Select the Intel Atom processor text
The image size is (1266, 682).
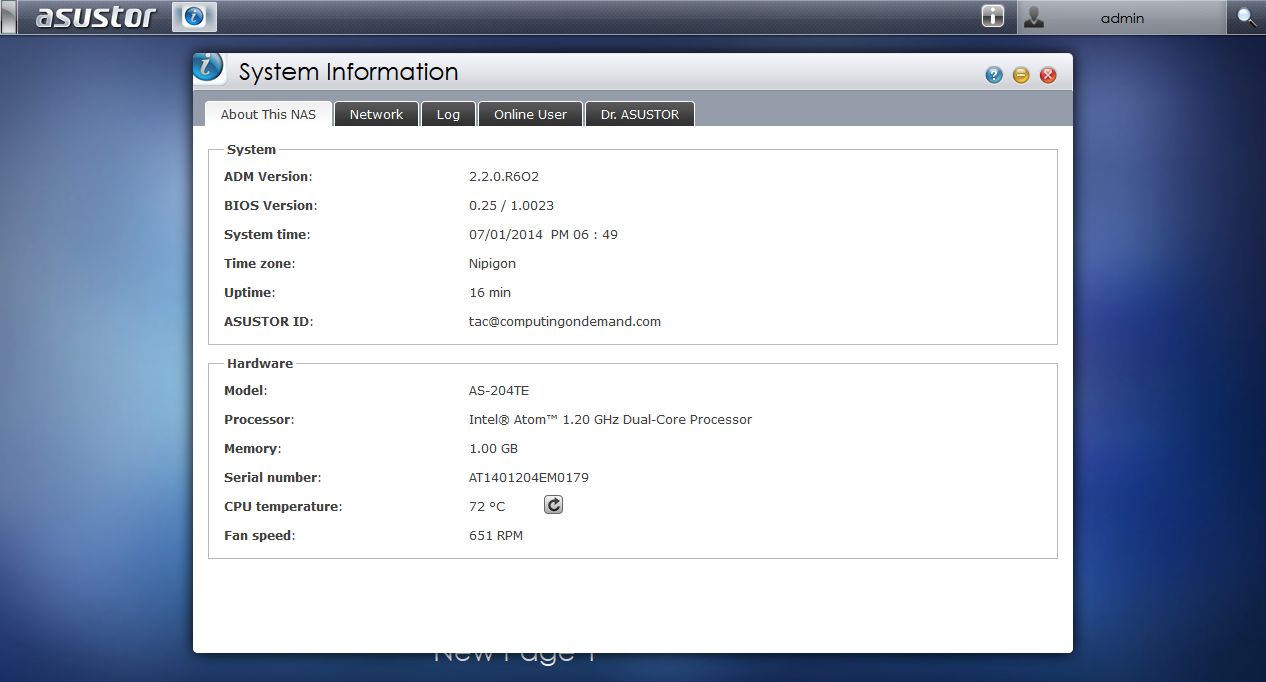pos(610,419)
